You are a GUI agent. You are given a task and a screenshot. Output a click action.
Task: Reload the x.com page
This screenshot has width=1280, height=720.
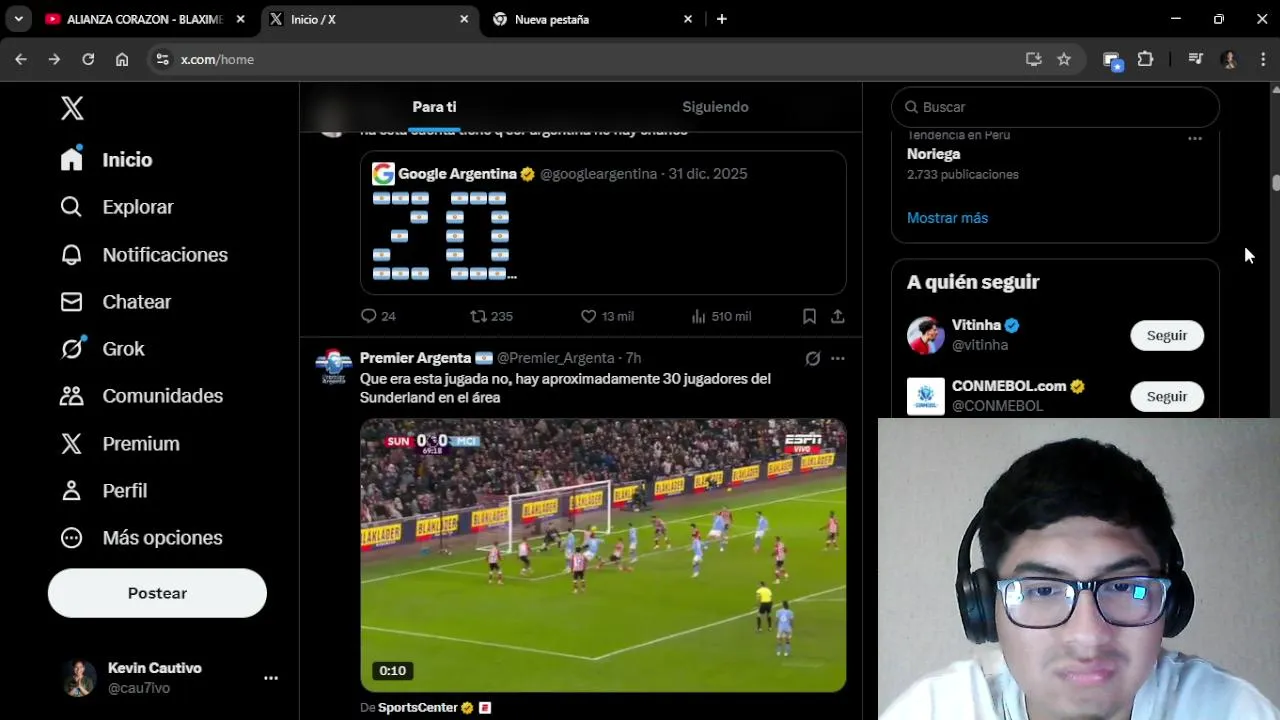tap(88, 59)
